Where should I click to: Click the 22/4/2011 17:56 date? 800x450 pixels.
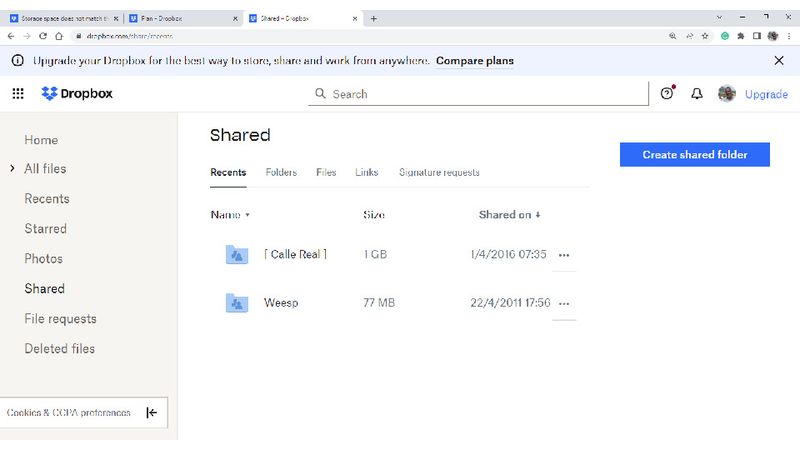510,303
